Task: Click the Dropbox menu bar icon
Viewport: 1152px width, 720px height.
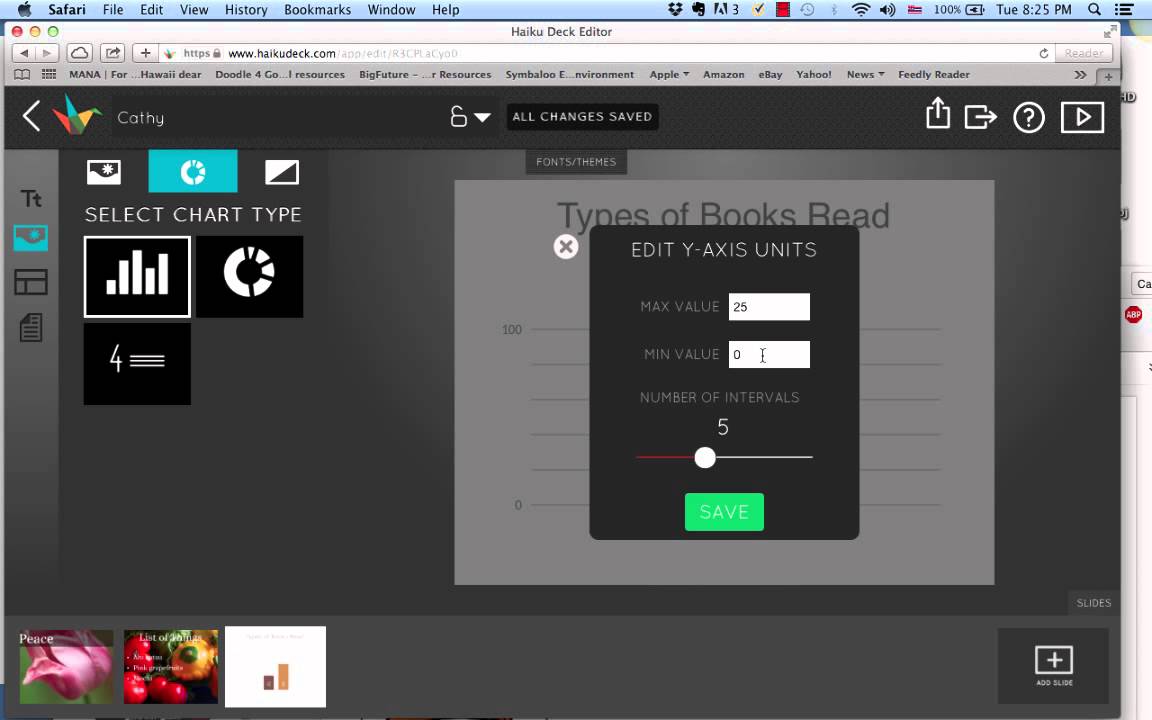Action: [x=675, y=10]
